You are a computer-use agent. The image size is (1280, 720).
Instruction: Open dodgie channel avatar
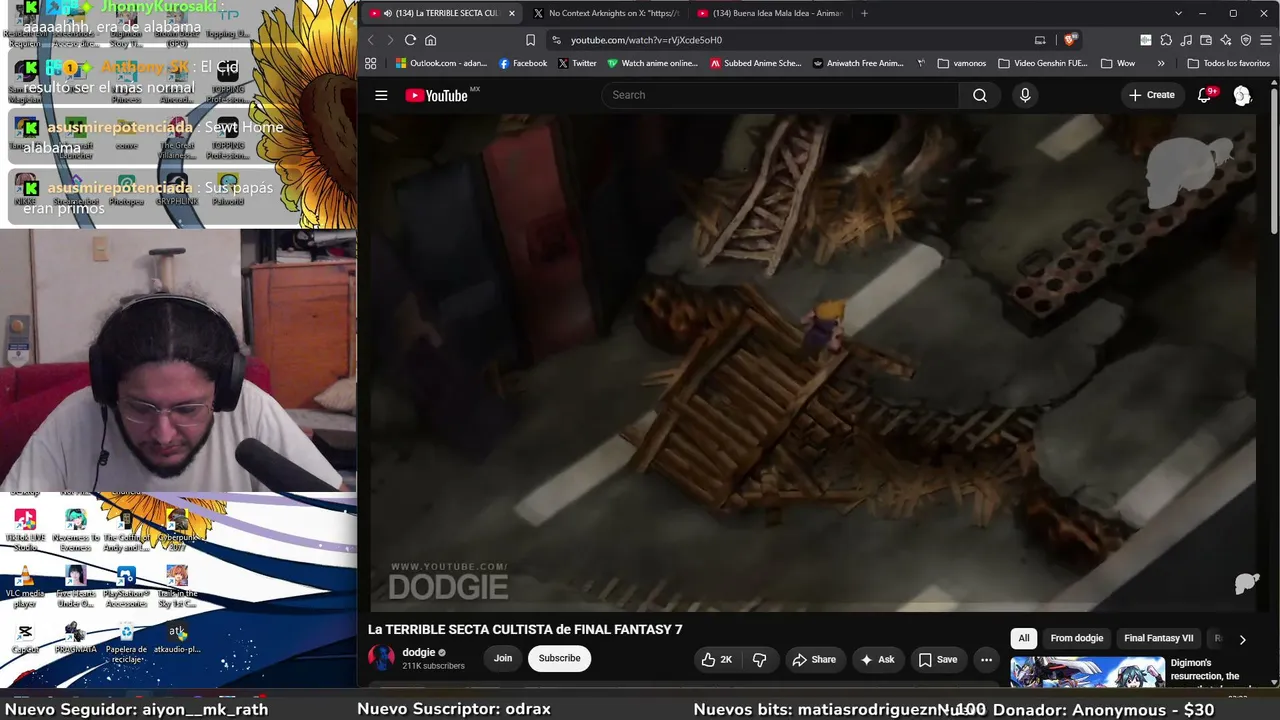381,658
